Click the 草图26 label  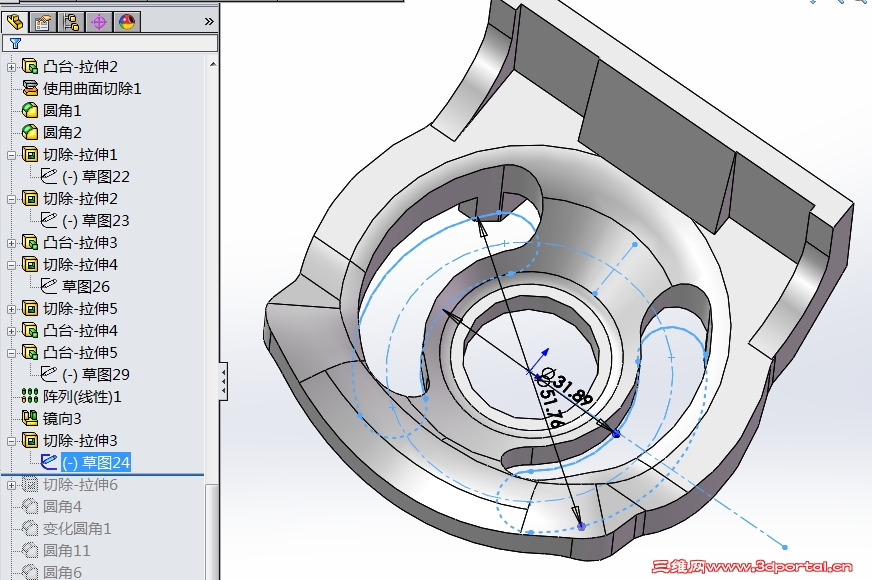click(x=86, y=286)
